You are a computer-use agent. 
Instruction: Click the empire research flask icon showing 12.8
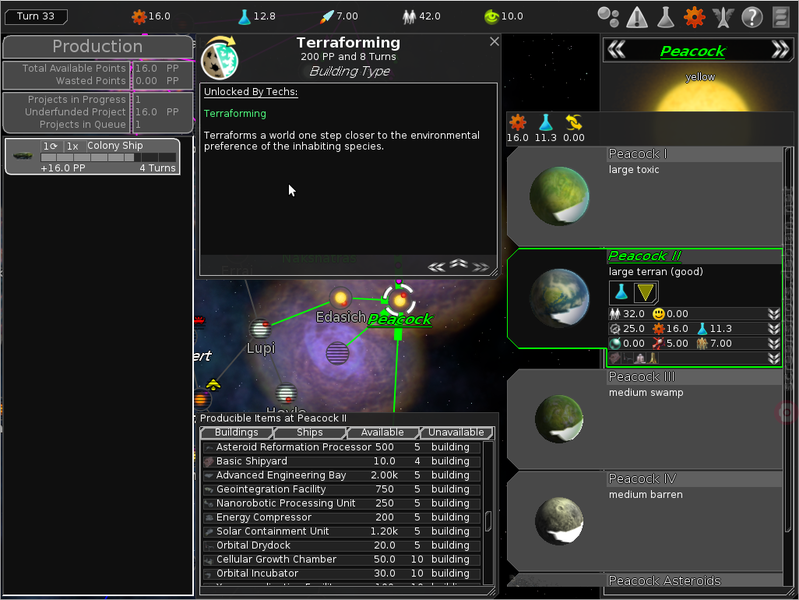point(245,17)
